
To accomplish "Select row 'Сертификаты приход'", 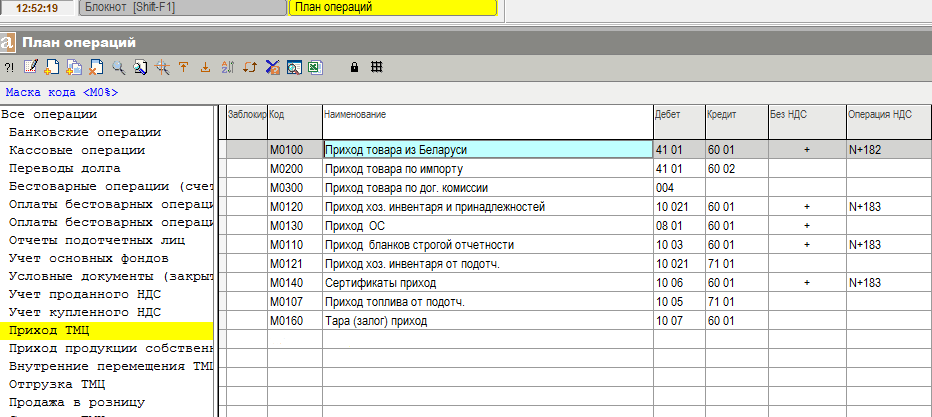I will point(575,283).
